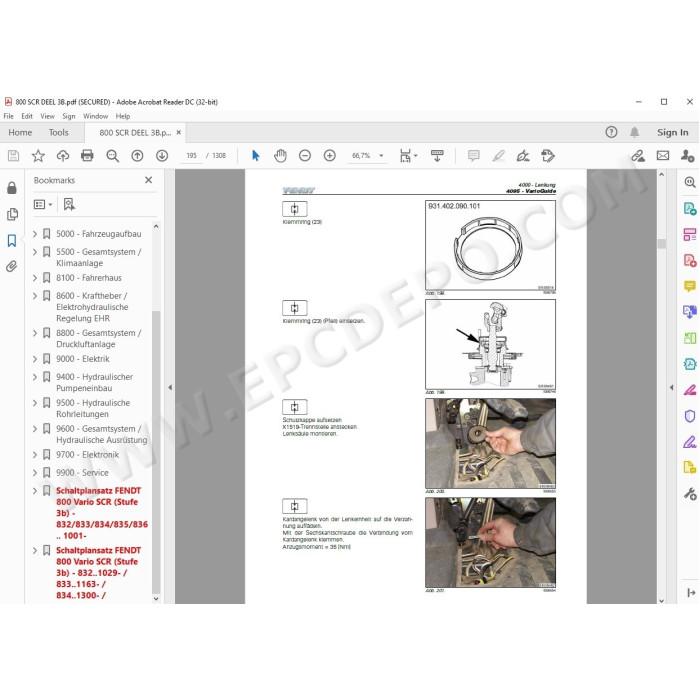Open the sign document pen icon
The height and width of the screenshot is (700, 700).
coord(523,156)
